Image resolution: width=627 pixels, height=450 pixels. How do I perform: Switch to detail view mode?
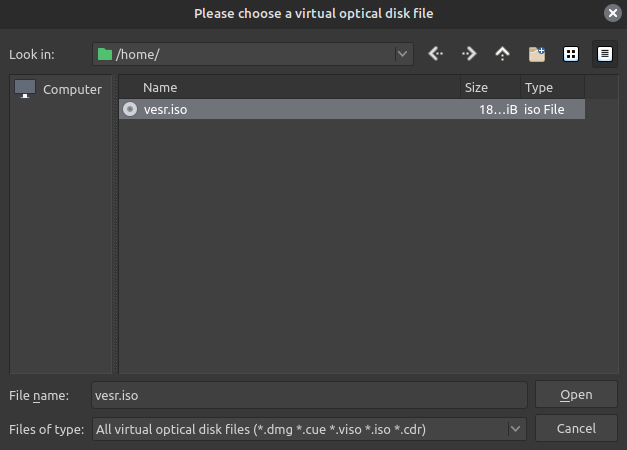point(604,54)
